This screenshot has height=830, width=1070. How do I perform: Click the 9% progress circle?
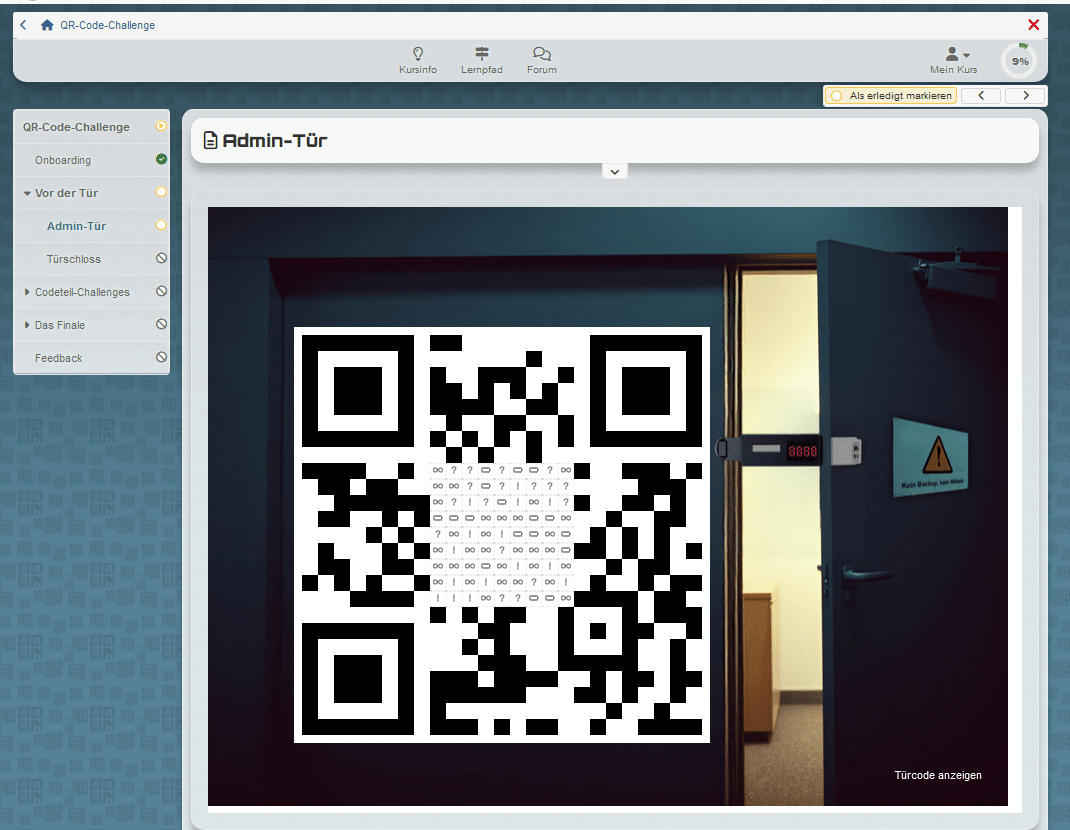tap(1020, 61)
